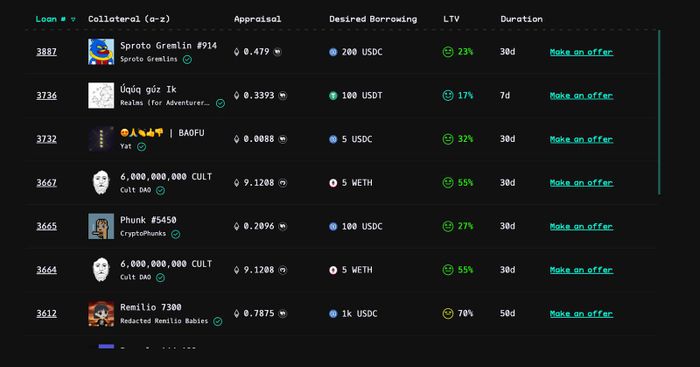Sort loans using the Loan # arrow
The image size is (700, 367).
click(x=73, y=19)
